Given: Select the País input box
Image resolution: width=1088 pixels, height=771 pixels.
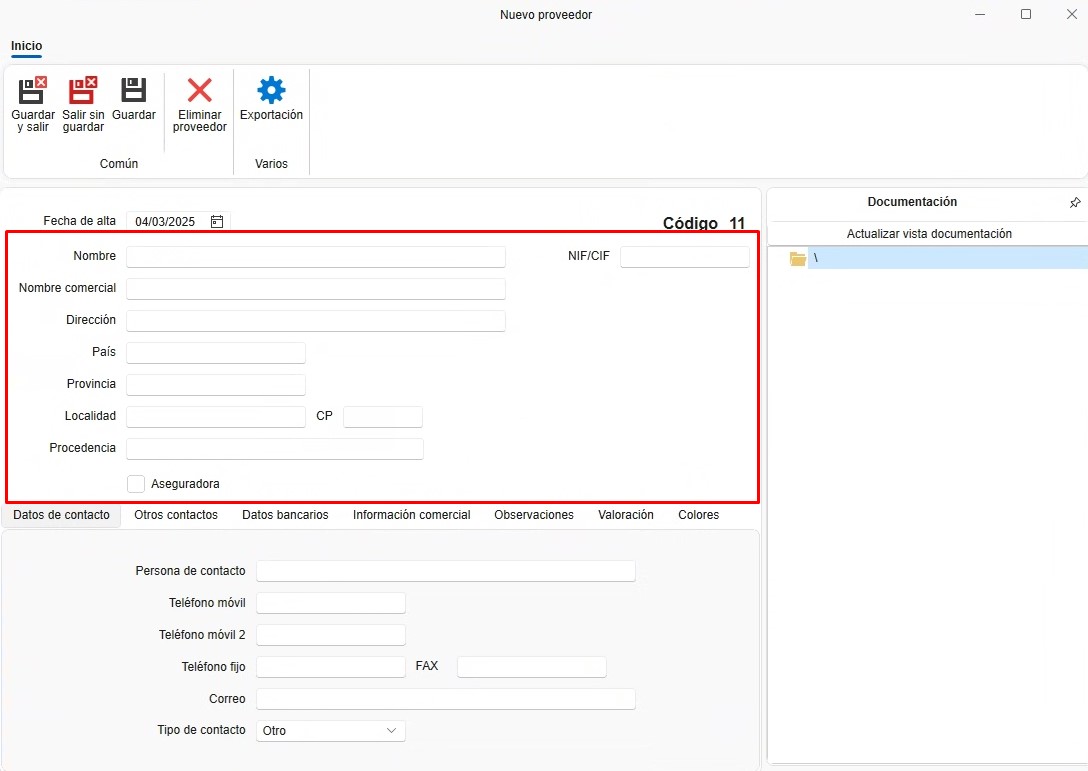Looking at the screenshot, I should click(x=216, y=353).
